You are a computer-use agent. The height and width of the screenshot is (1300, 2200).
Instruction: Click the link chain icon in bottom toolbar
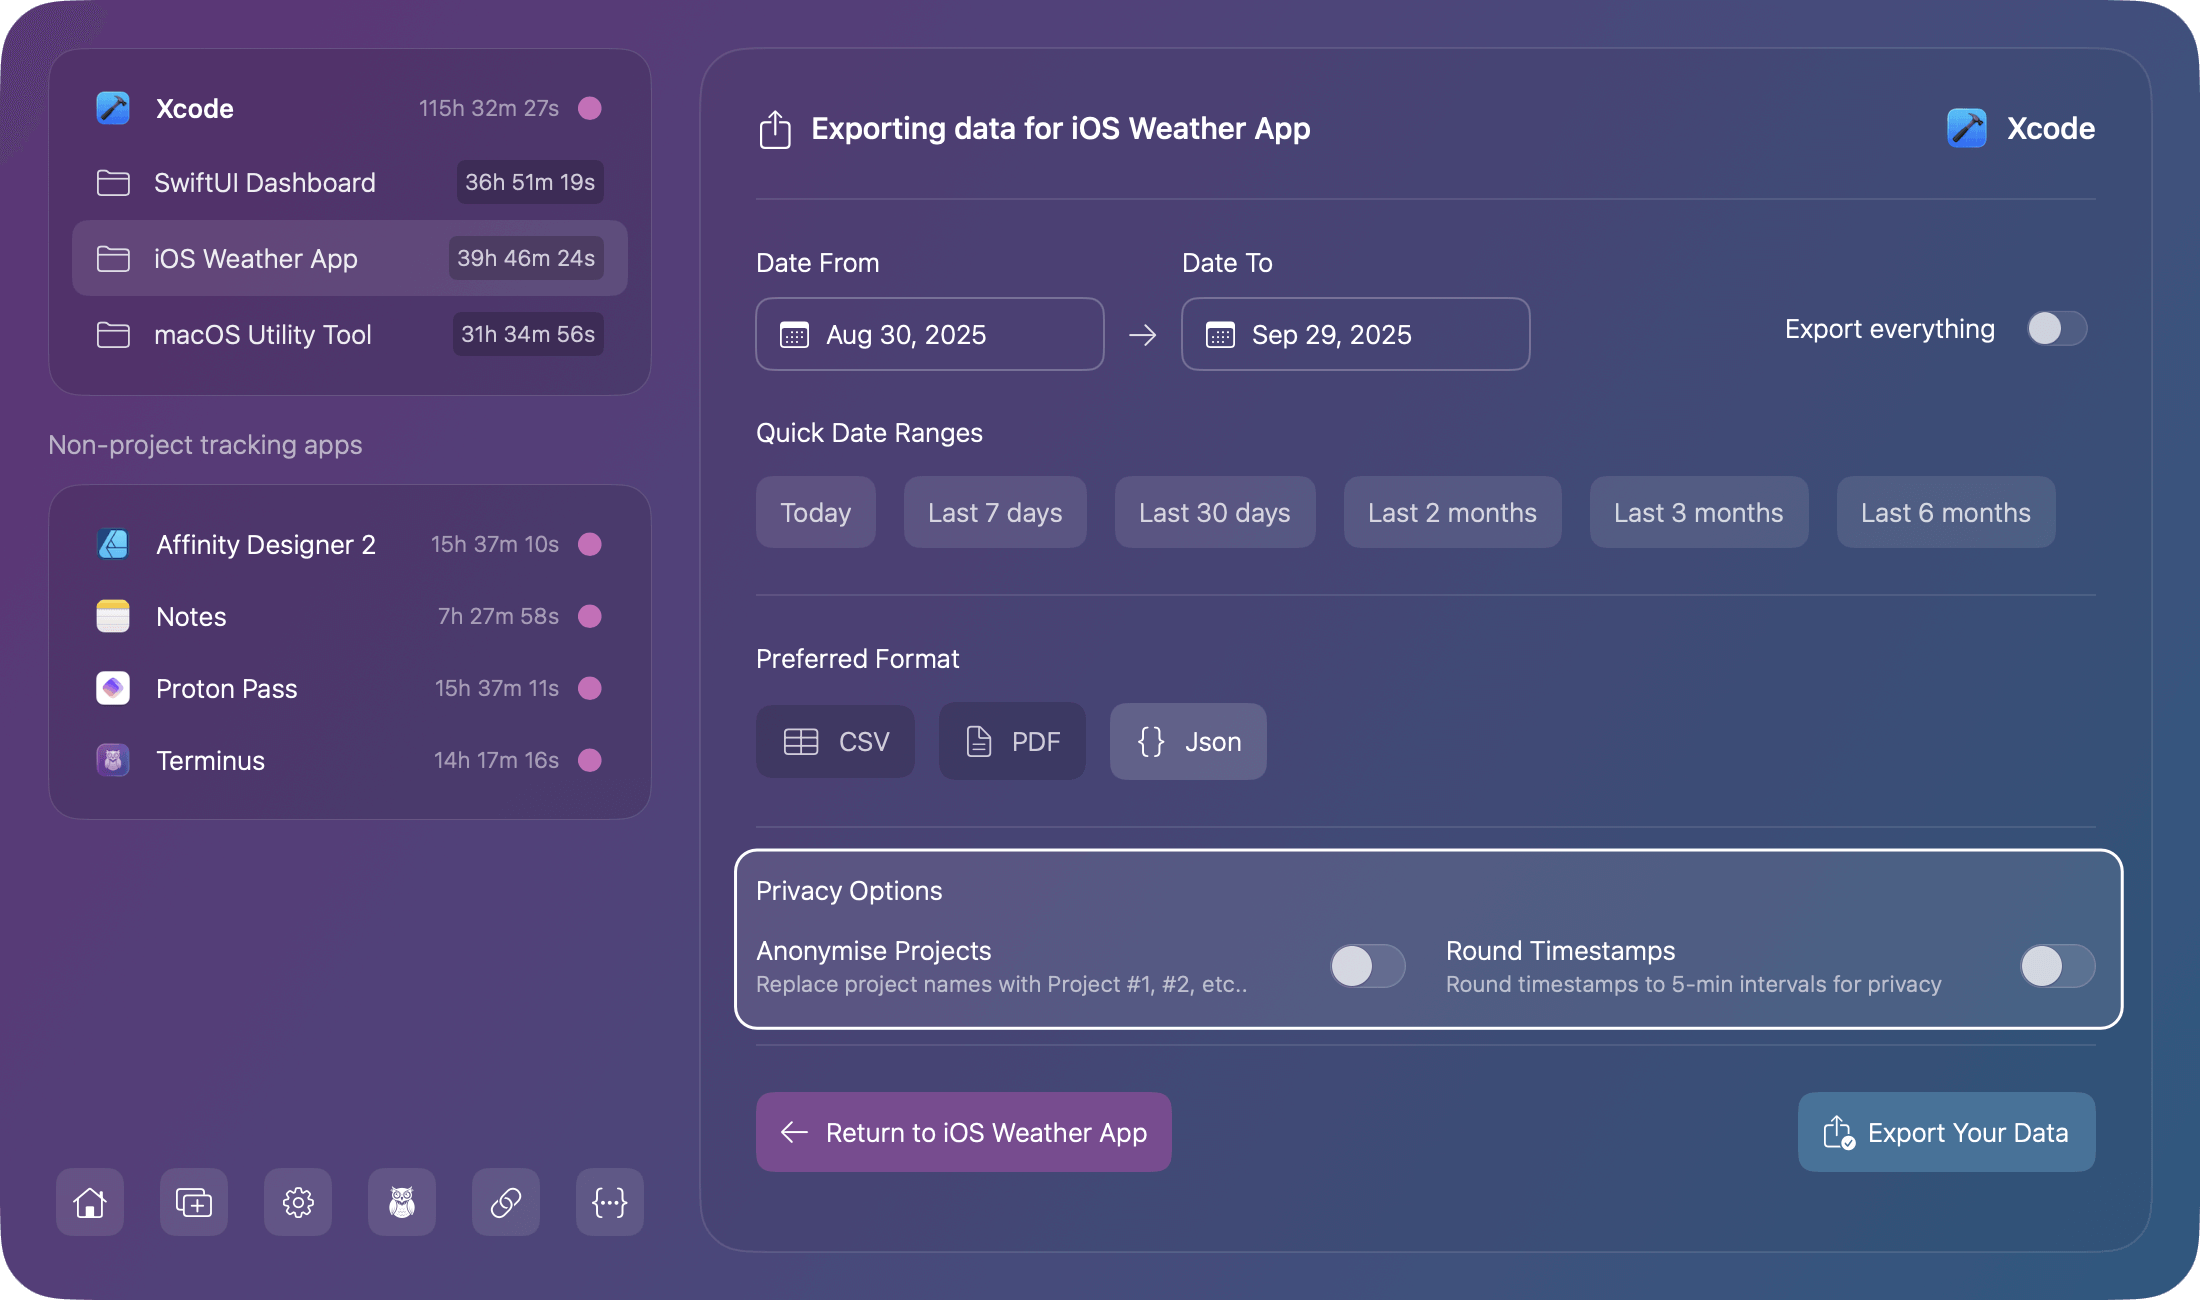coord(506,1202)
